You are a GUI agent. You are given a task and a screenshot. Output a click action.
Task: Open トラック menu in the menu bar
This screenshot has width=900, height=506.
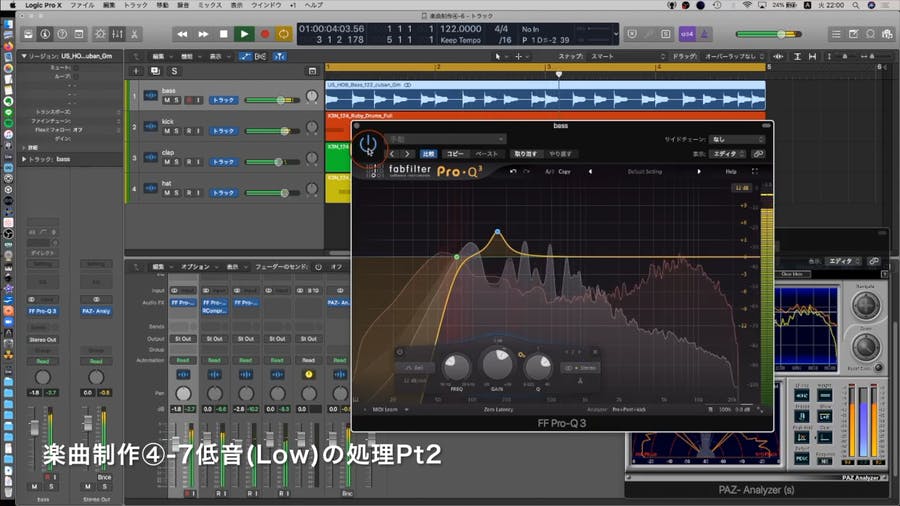(135, 5)
